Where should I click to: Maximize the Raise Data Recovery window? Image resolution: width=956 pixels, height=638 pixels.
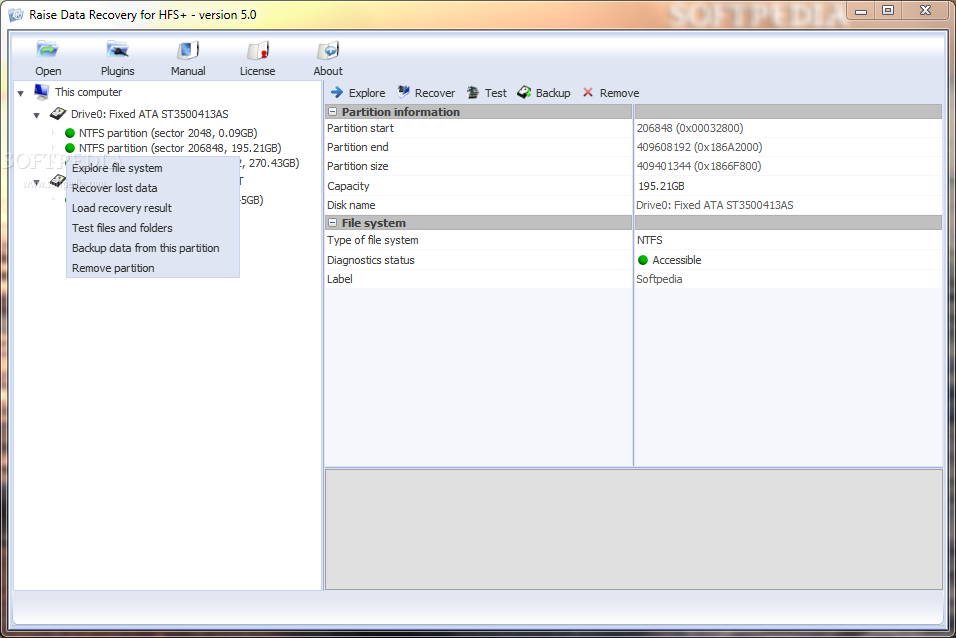coord(888,10)
